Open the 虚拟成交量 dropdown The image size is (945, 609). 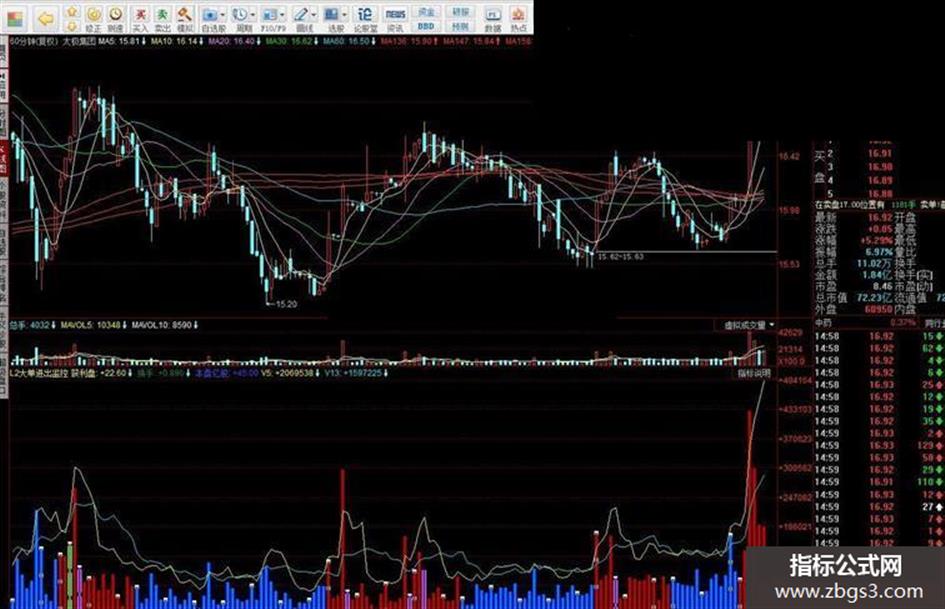pos(750,325)
